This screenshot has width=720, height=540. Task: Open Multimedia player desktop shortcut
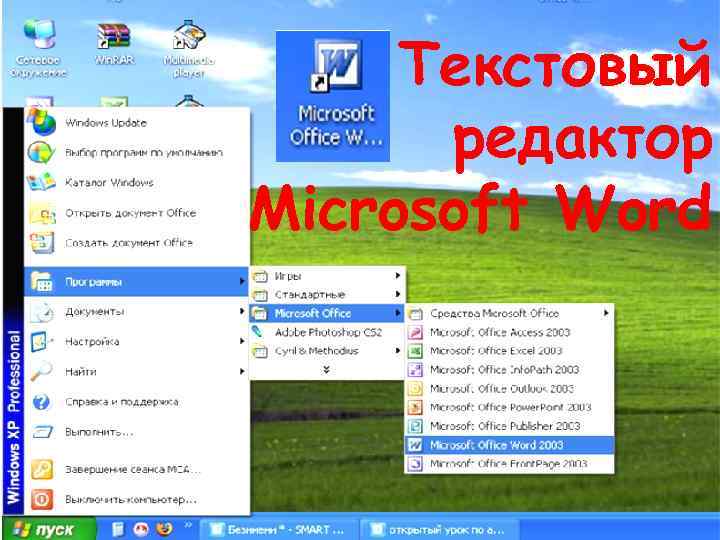[x=189, y=49]
